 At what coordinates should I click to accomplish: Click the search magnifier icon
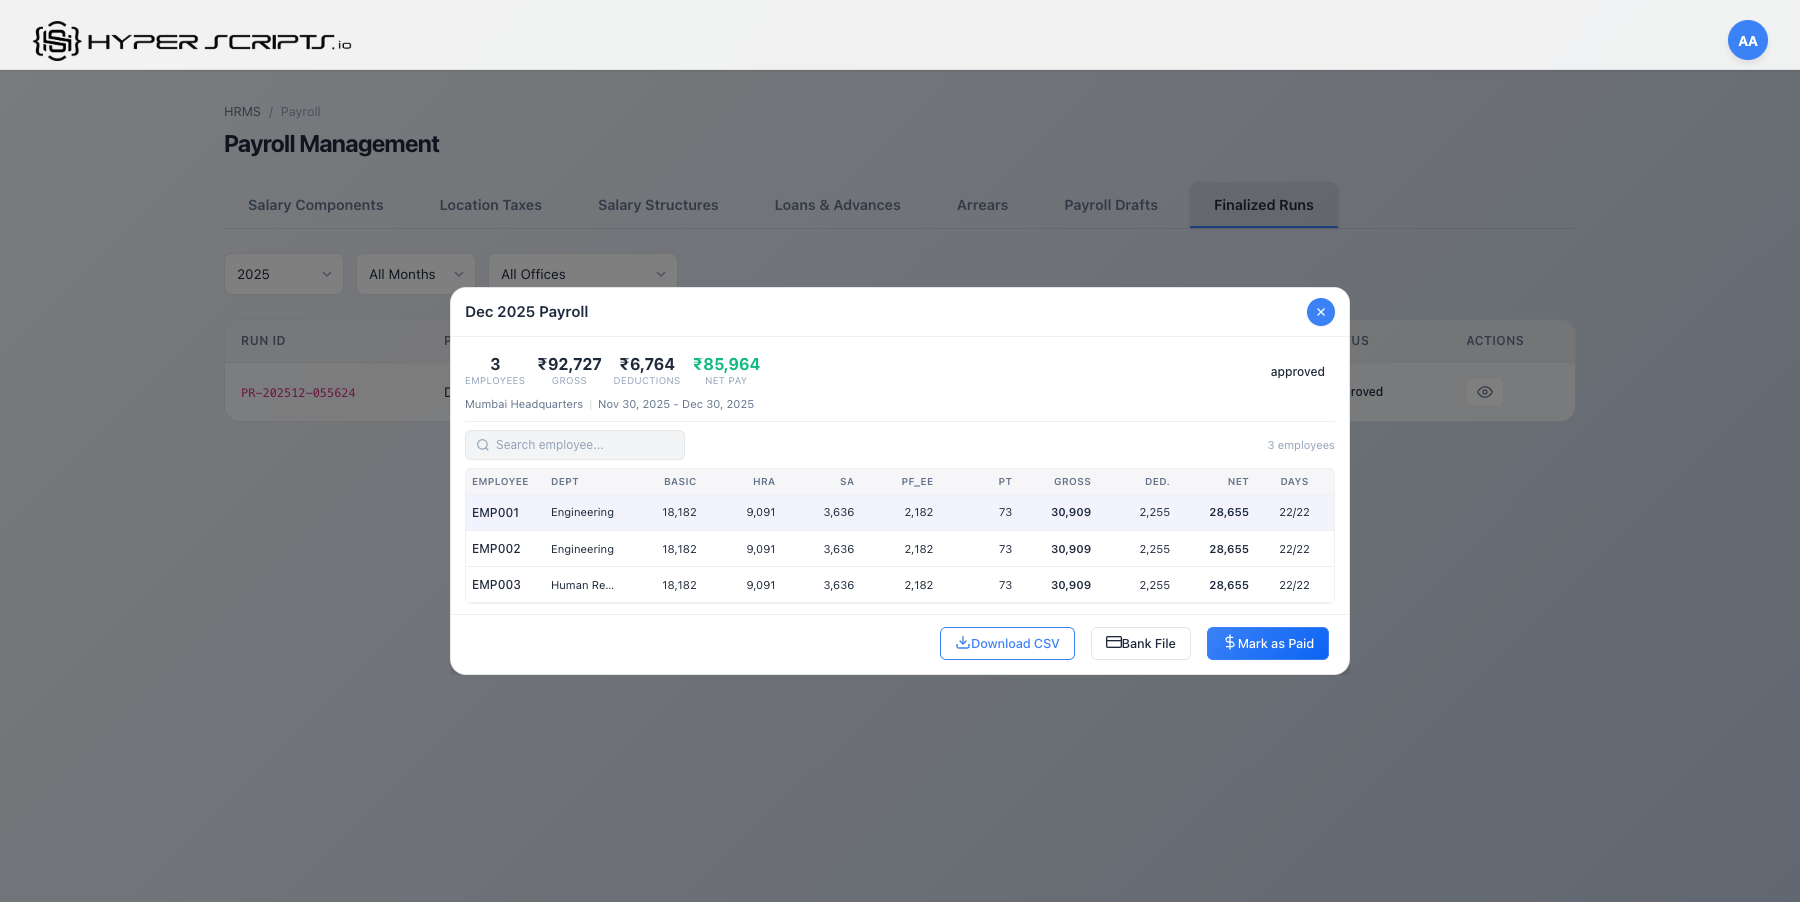pyautogui.click(x=483, y=445)
